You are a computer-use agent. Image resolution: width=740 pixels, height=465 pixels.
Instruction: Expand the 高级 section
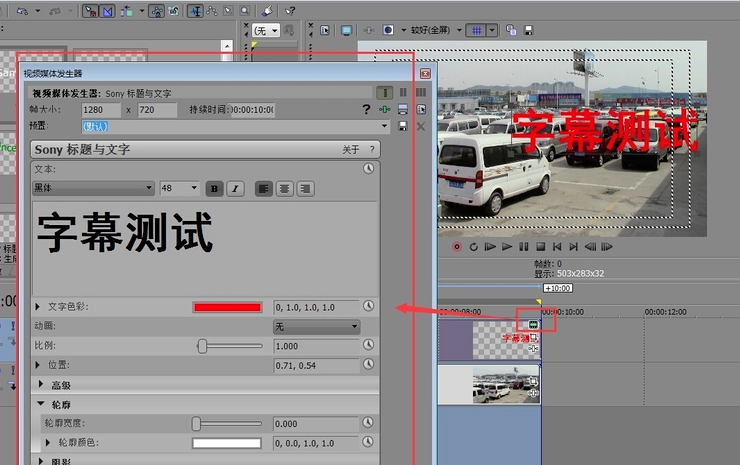click(41, 385)
